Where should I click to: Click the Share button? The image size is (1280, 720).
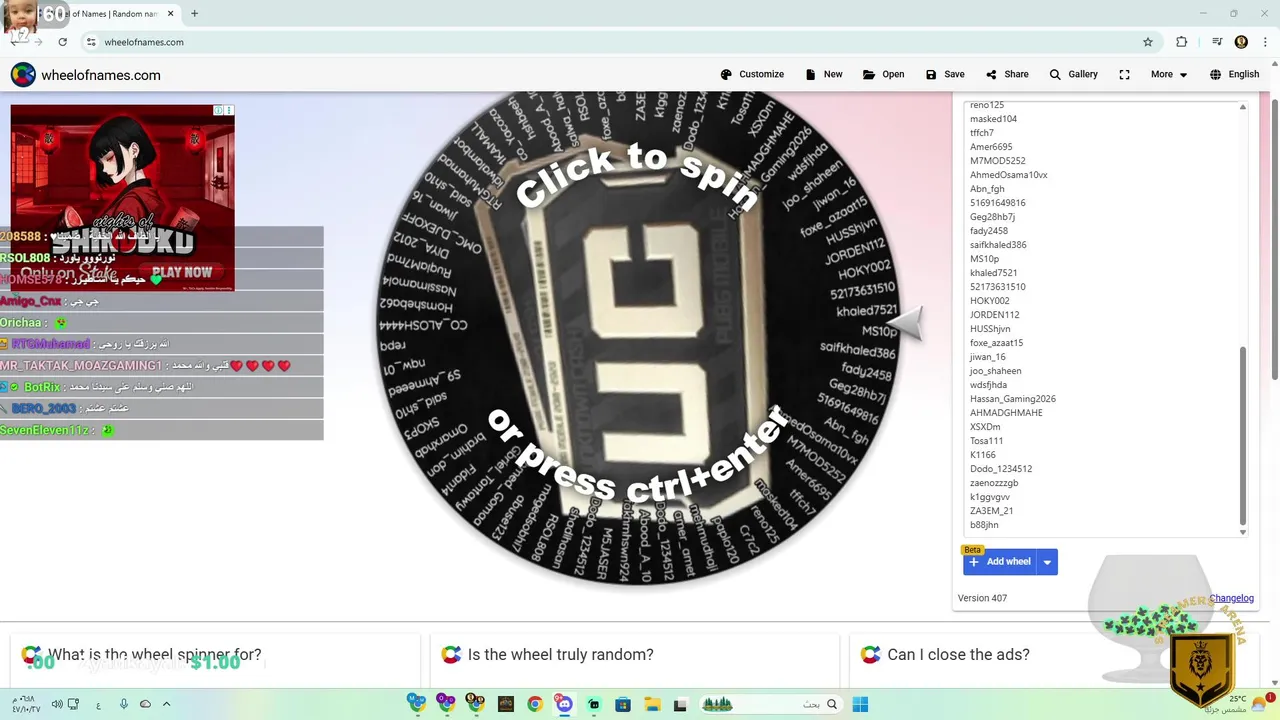(1007, 74)
